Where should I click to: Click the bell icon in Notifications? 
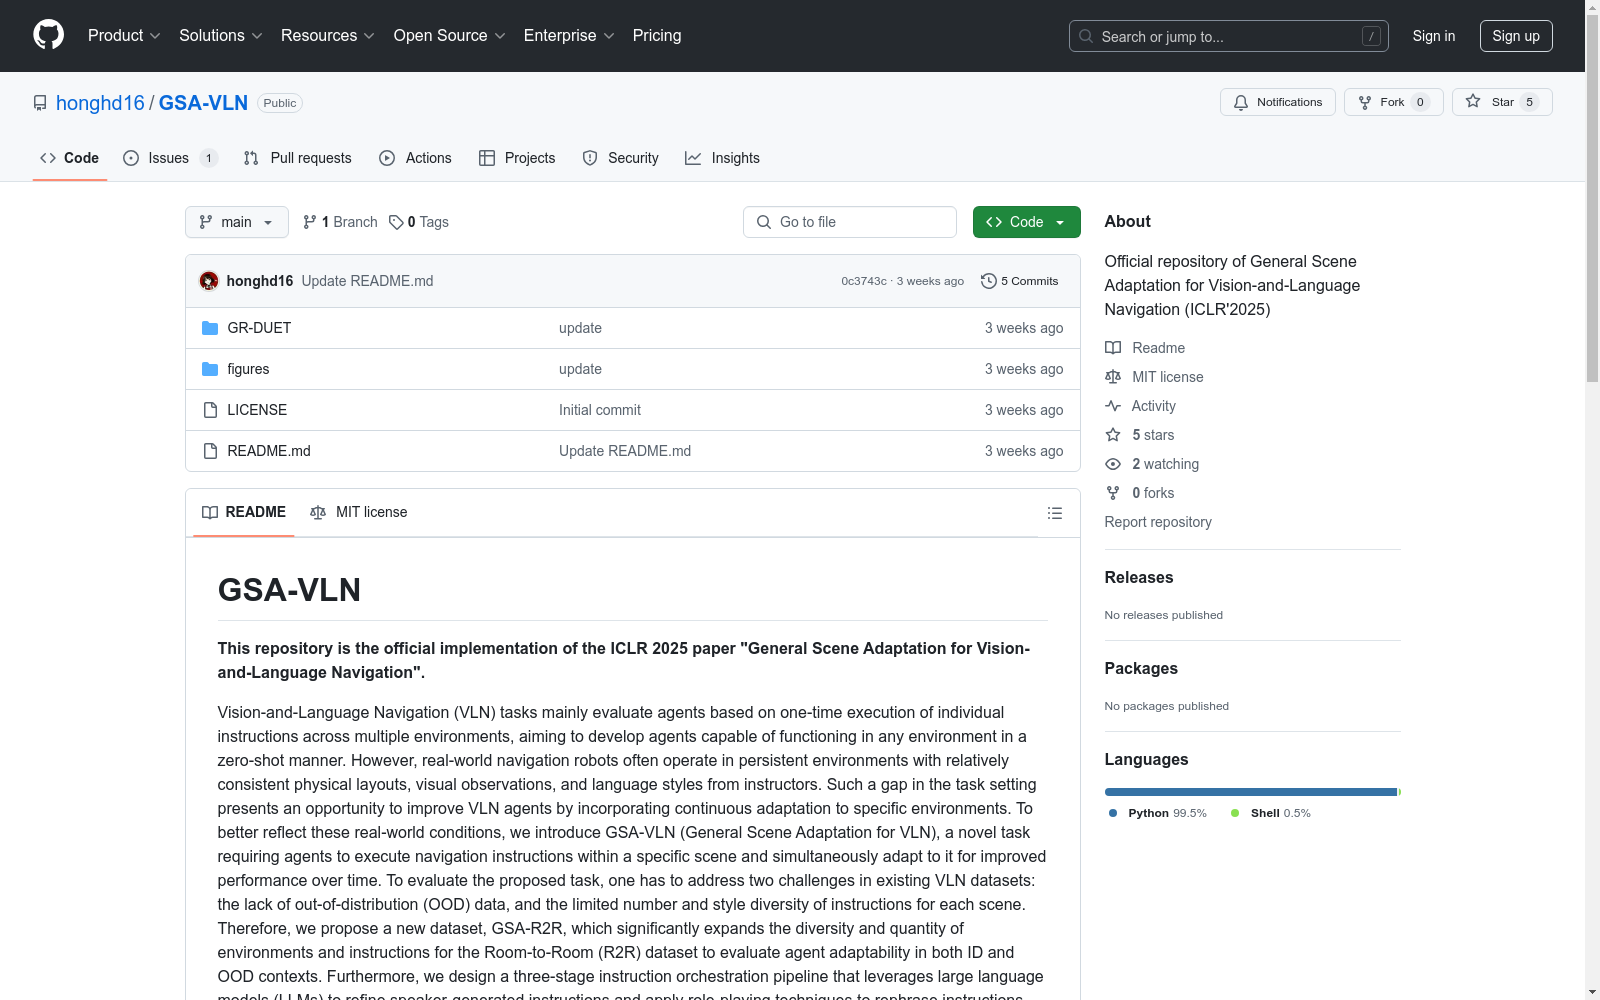(1241, 102)
